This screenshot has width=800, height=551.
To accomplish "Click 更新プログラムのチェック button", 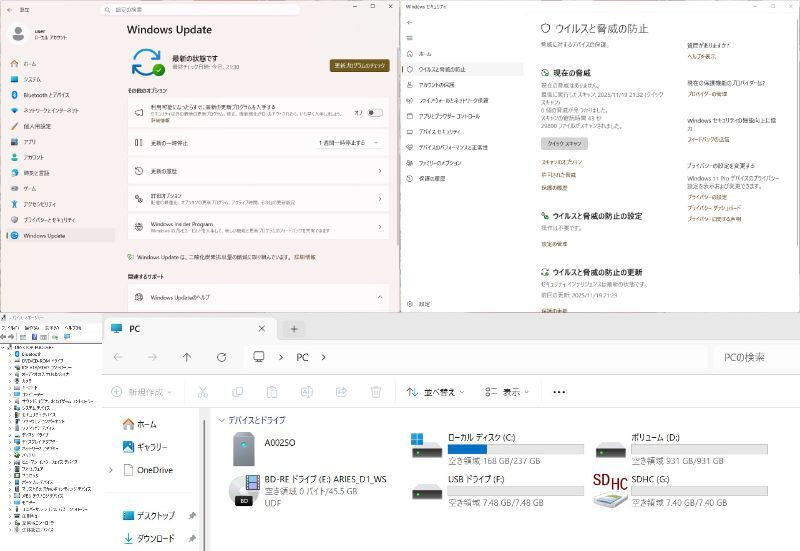I will point(360,65).
